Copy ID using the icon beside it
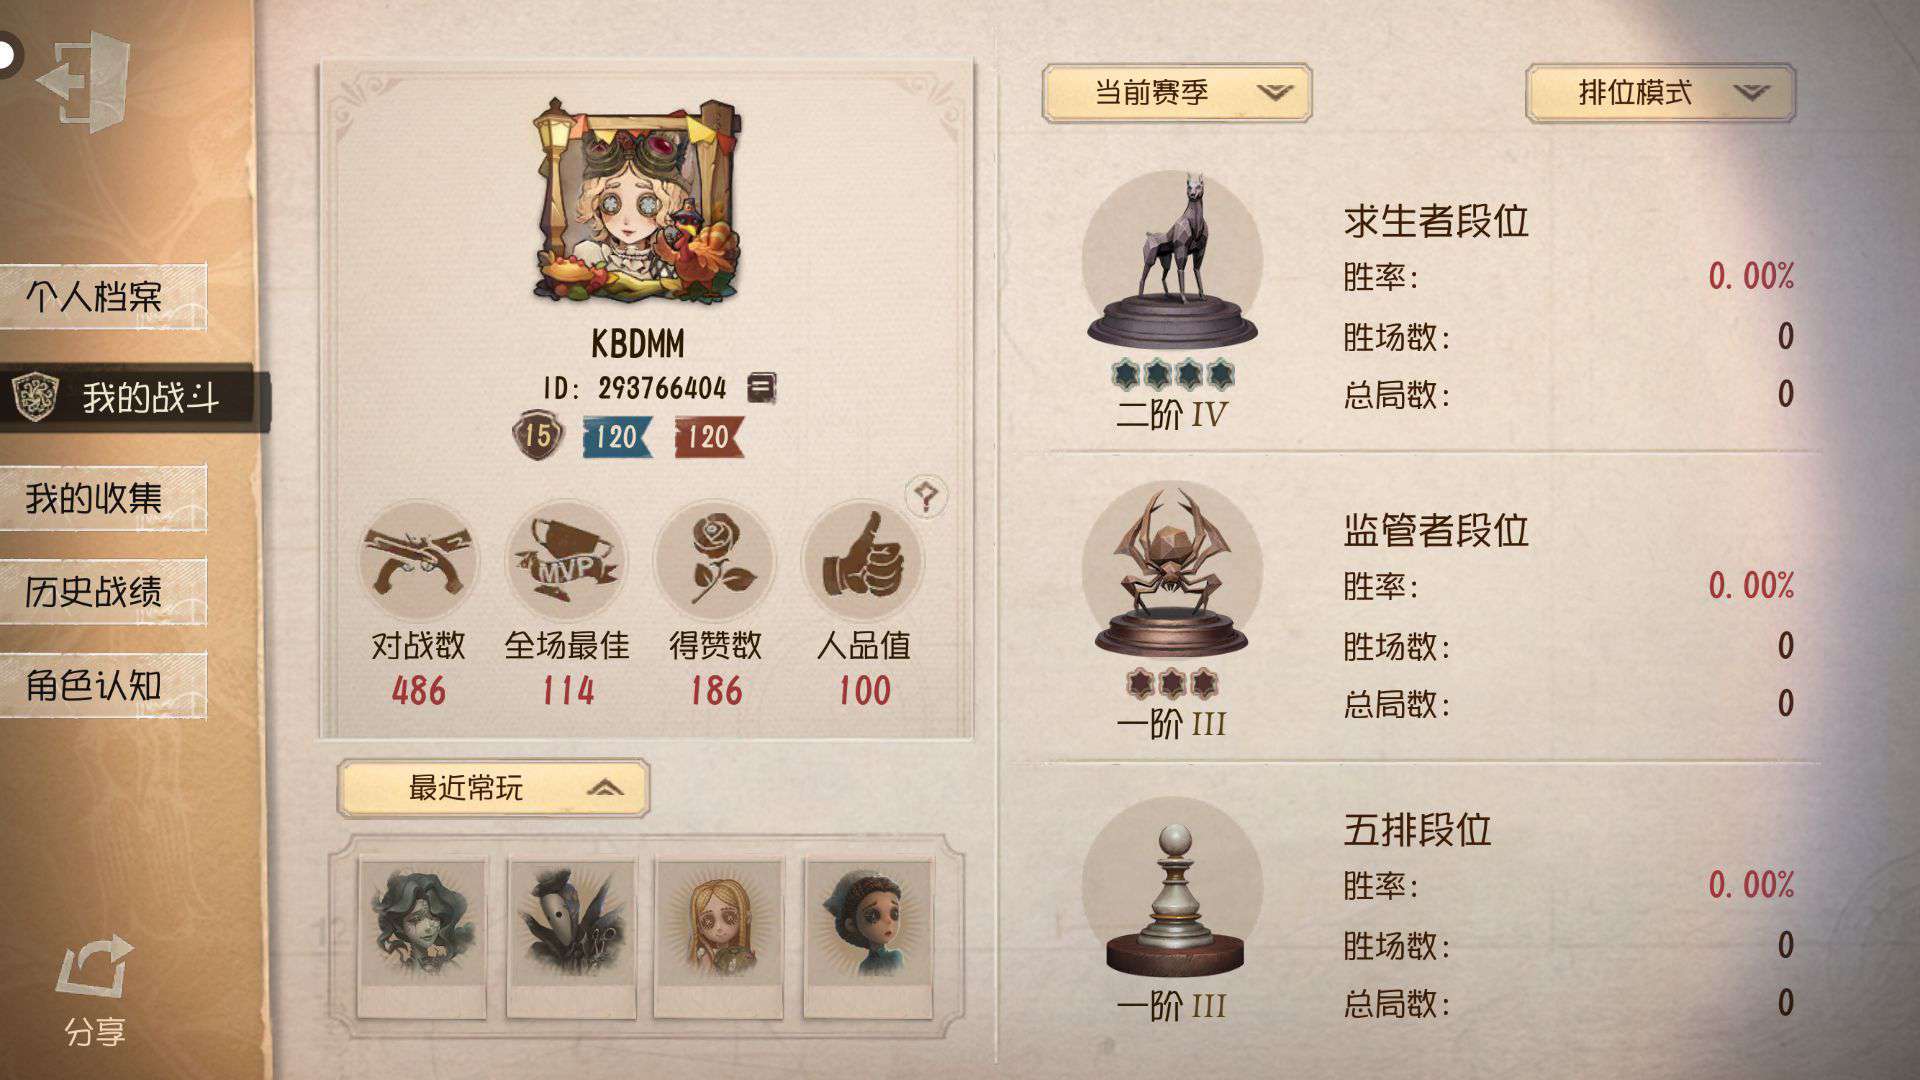Viewport: 1920px width, 1080px height. click(761, 388)
